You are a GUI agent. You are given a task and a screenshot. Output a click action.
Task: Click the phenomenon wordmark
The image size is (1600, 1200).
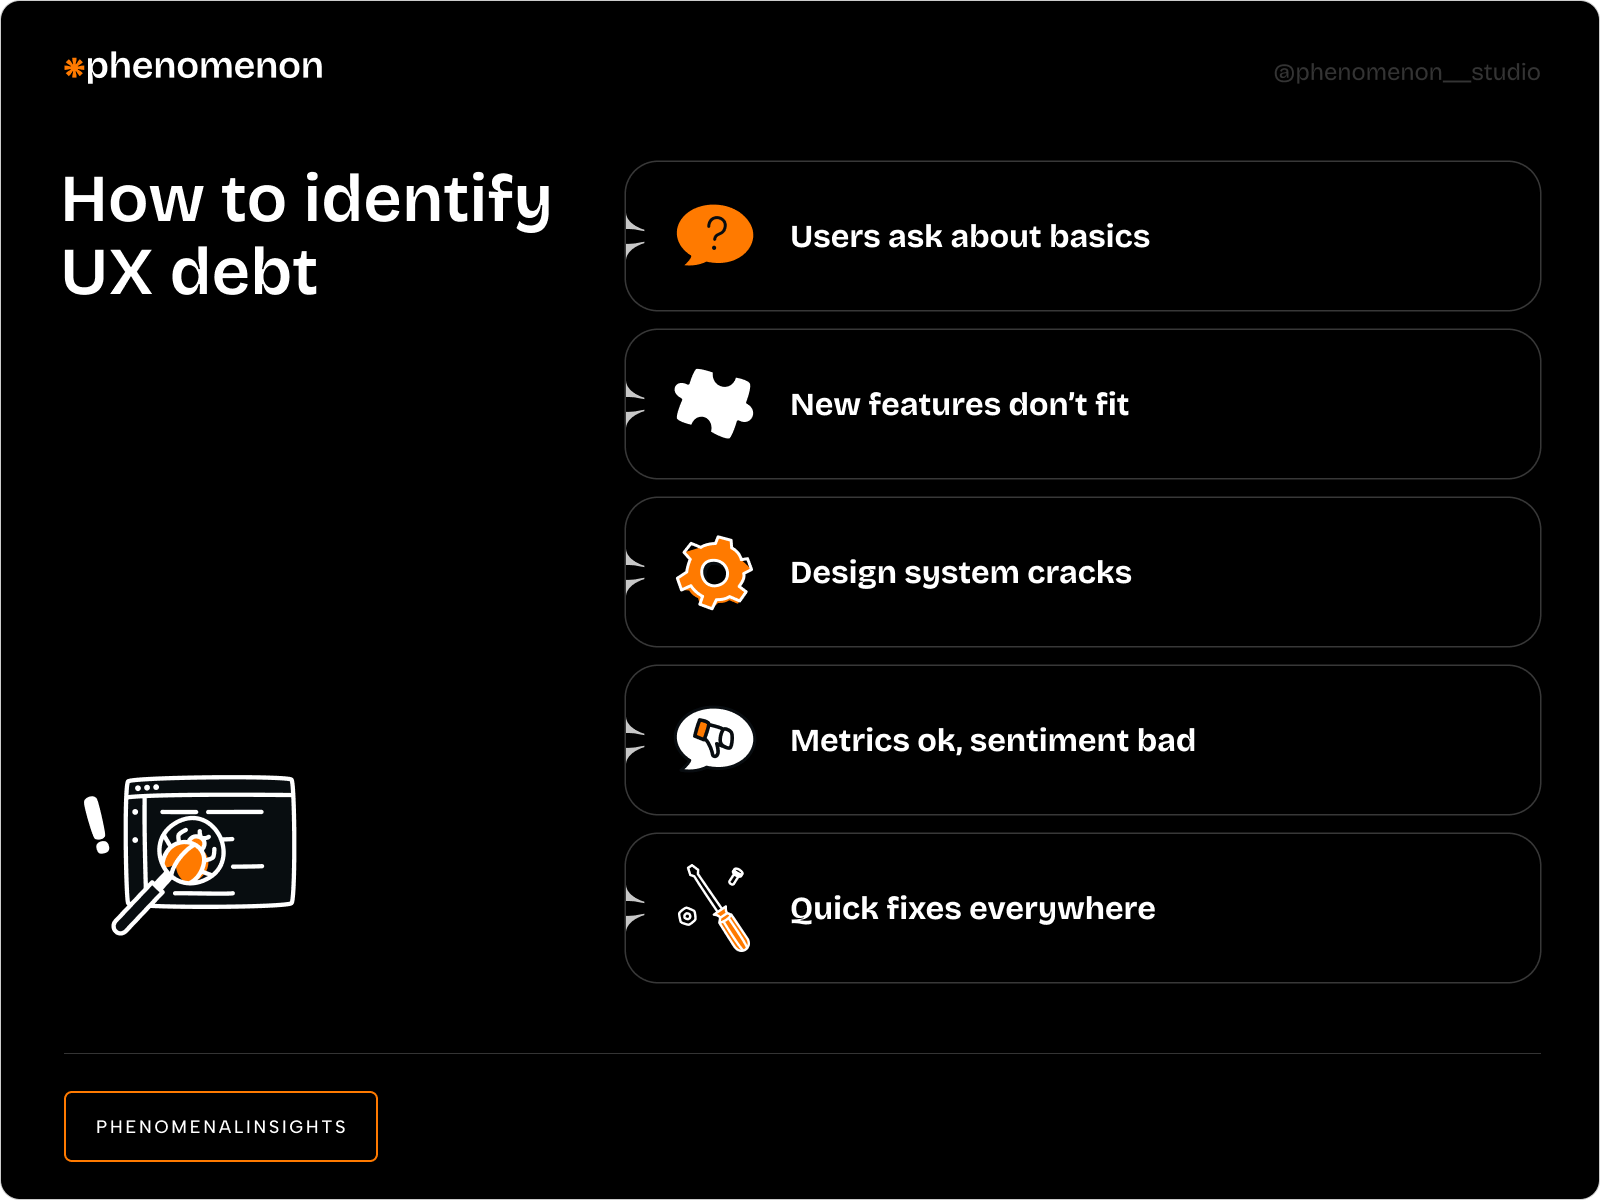204,66
